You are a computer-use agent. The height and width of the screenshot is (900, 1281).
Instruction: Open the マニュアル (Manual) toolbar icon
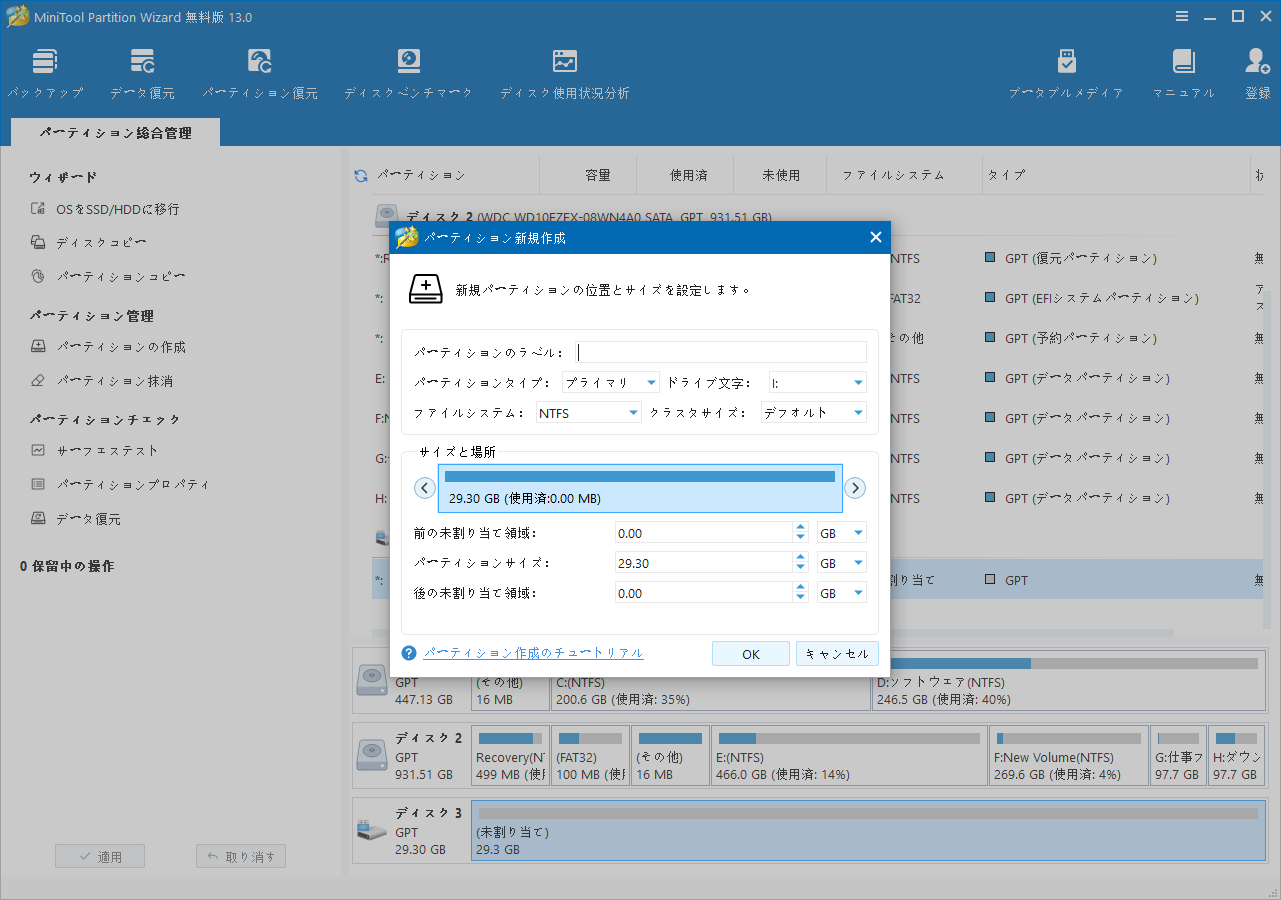pos(1184,70)
